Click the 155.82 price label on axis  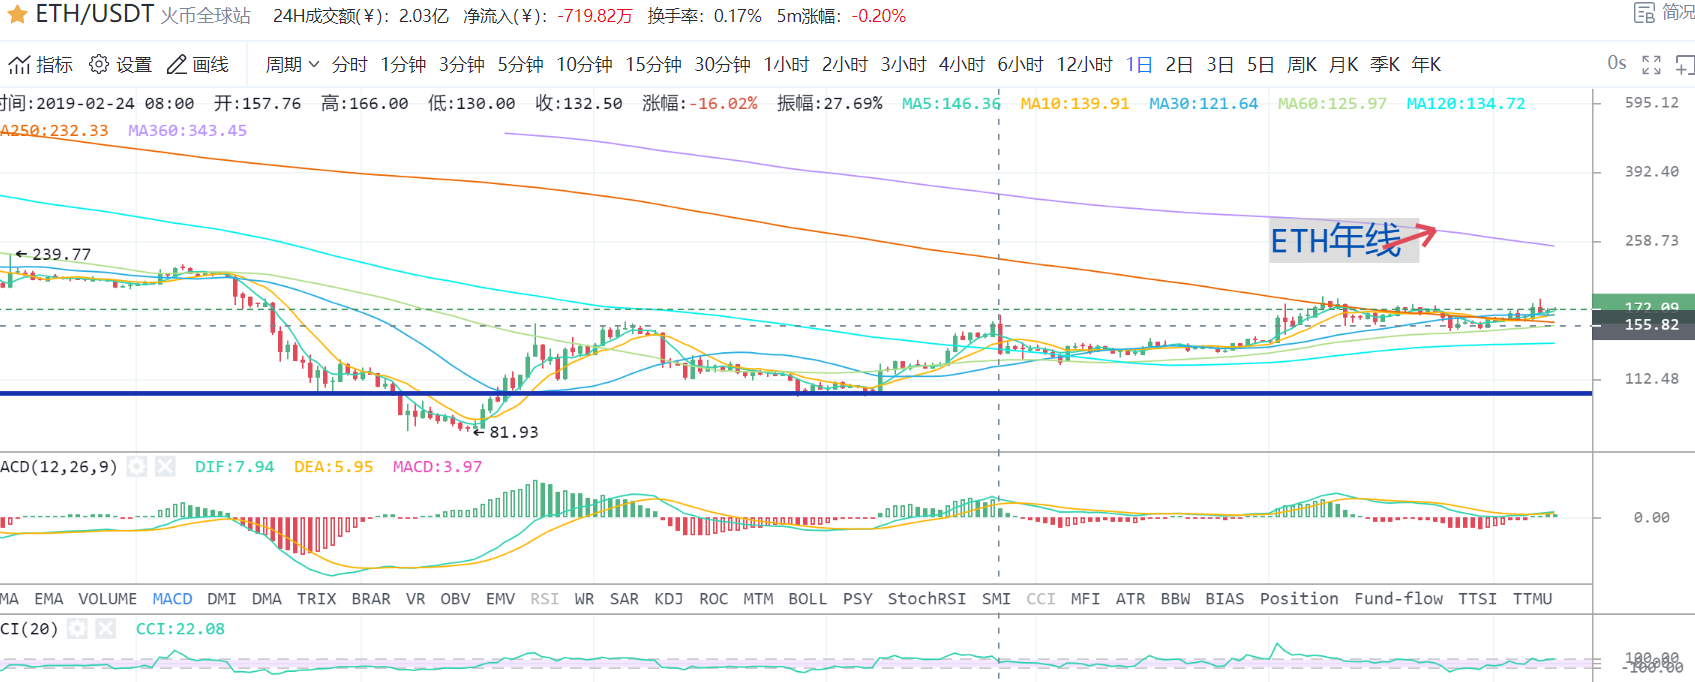point(1651,325)
